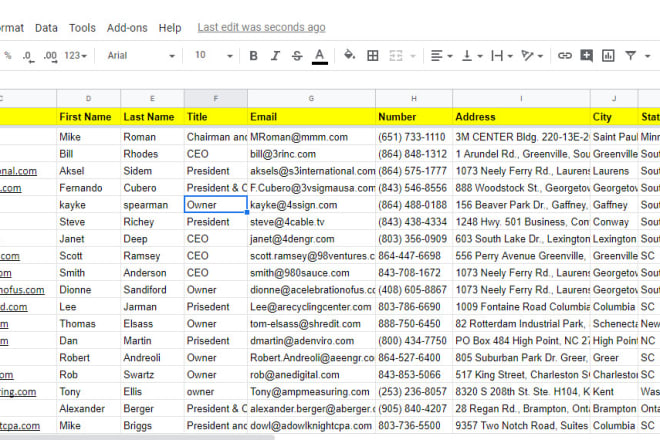Click the vertical align icon
Viewport: 660px width, 440px height.
[x=467, y=56]
